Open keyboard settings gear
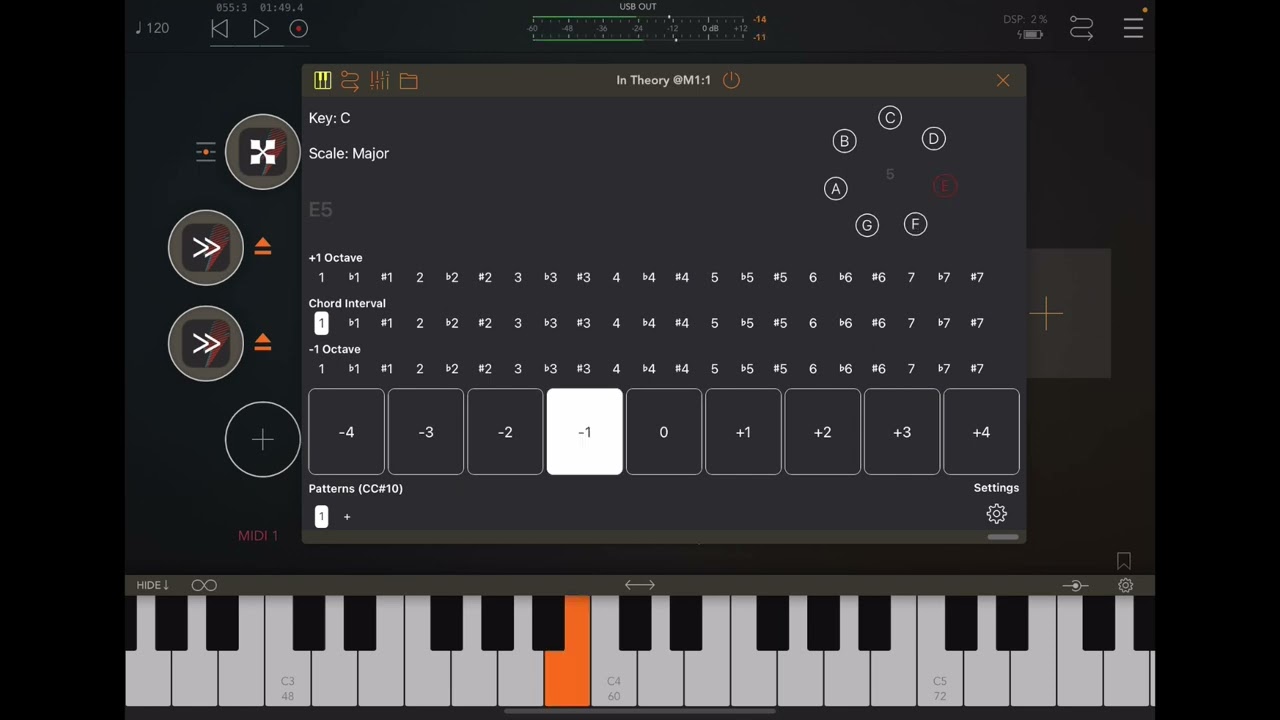The image size is (1280, 720). [1125, 585]
